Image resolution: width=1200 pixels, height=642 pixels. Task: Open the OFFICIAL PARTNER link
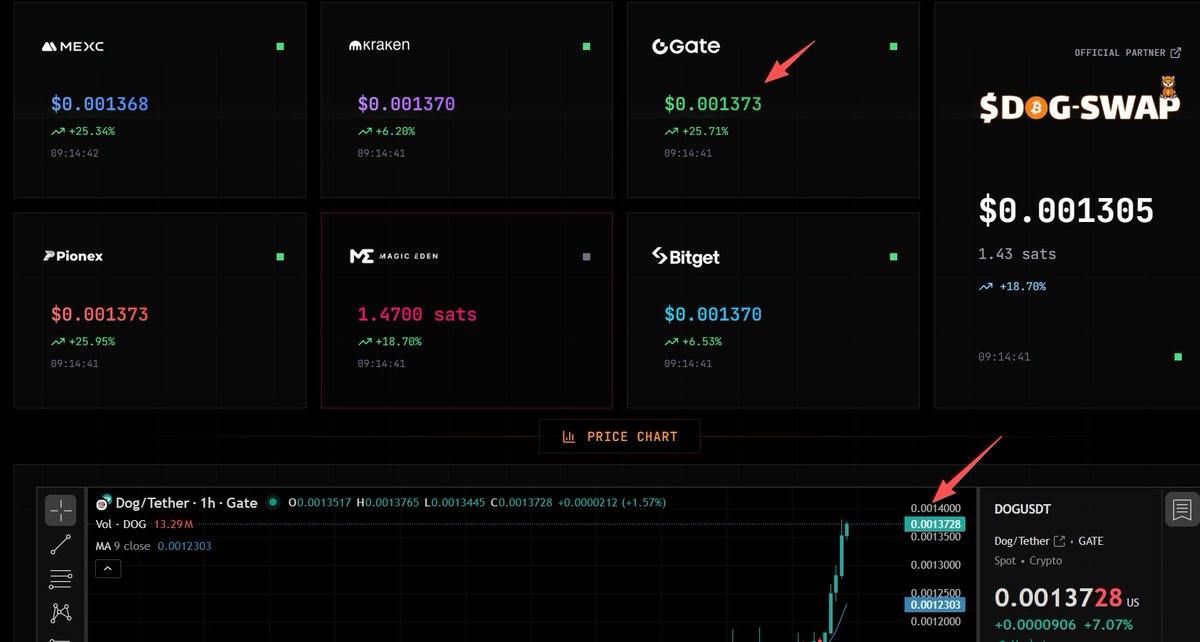[1127, 52]
